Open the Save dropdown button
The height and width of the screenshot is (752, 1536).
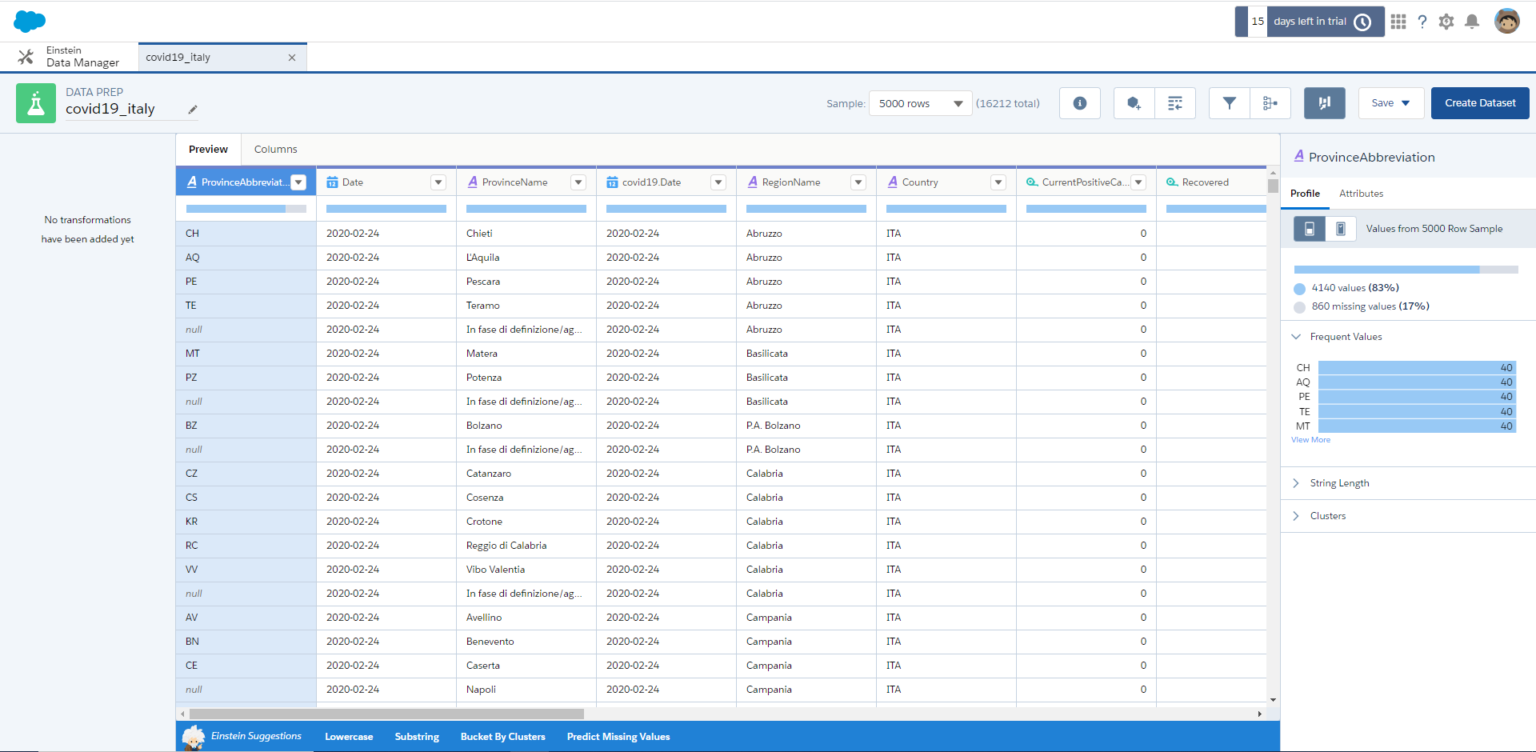pyautogui.click(x=1391, y=103)
